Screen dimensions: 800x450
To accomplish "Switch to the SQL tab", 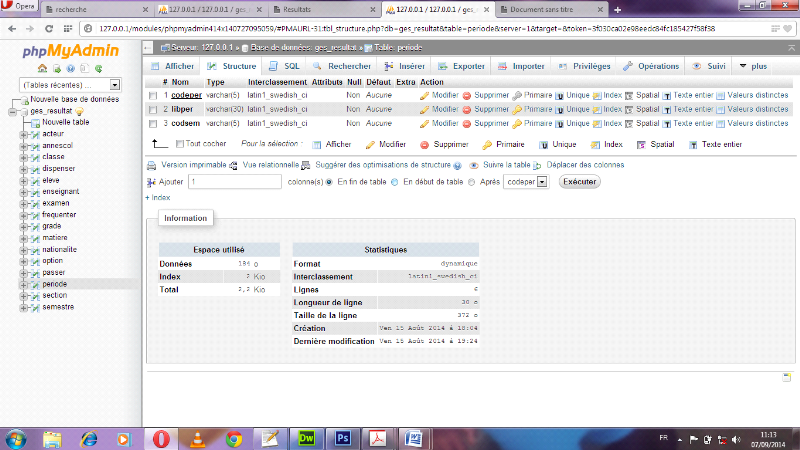I will point(285,66).
